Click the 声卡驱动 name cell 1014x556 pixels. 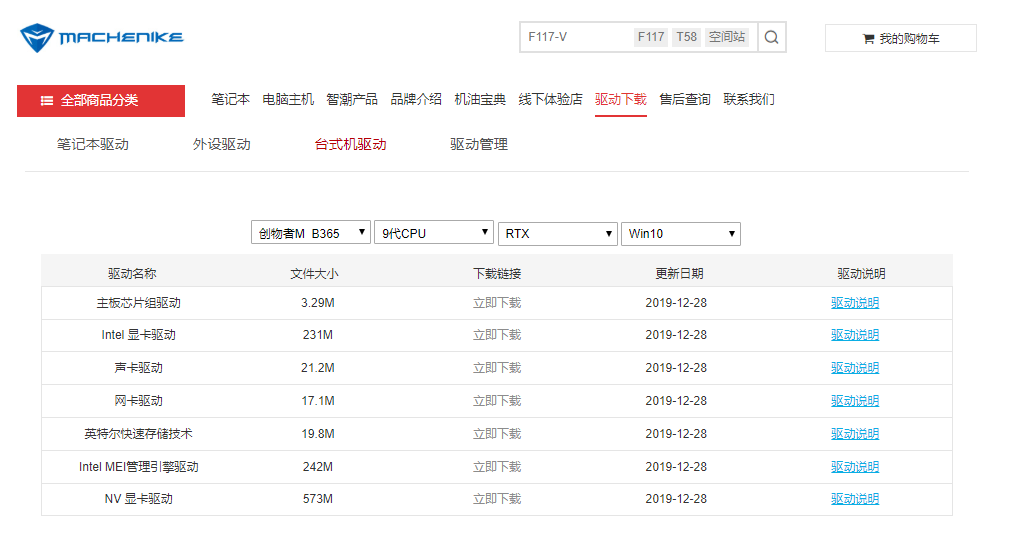point(138,368)
